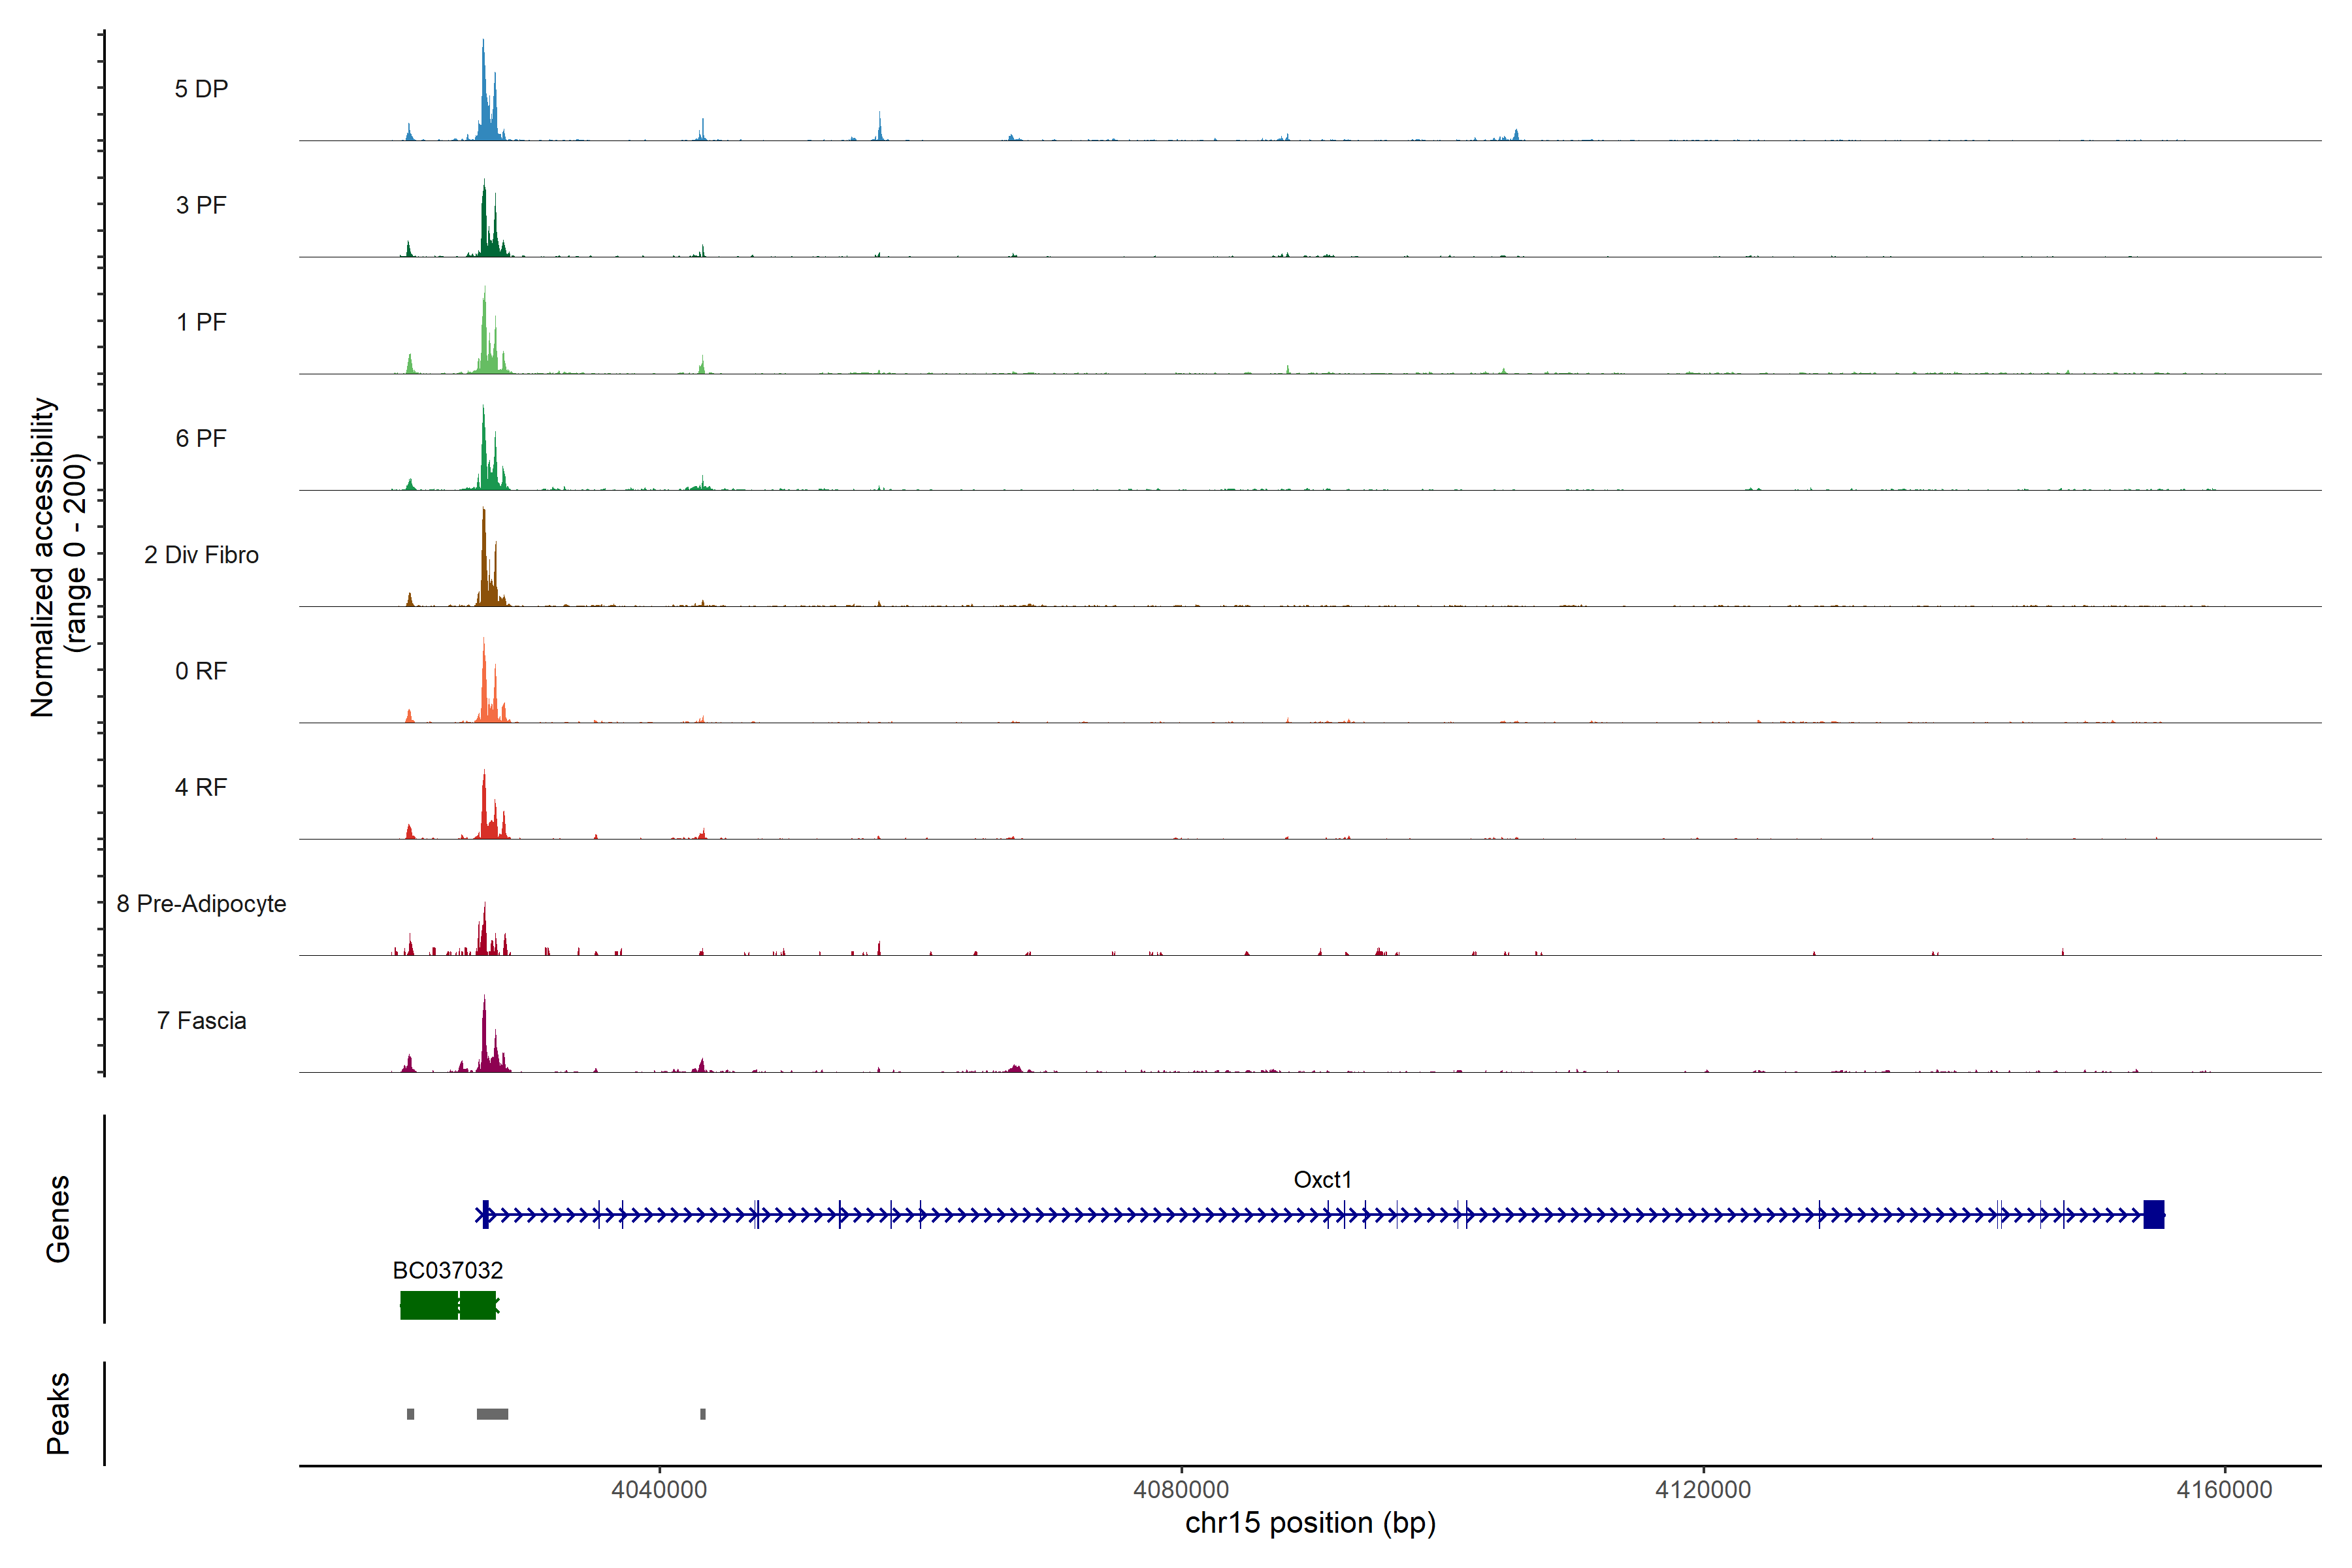Click the orange peak in 0 RF track
The height and width of the screenshot is (1568, 2352).
click(x=484, y=690)
